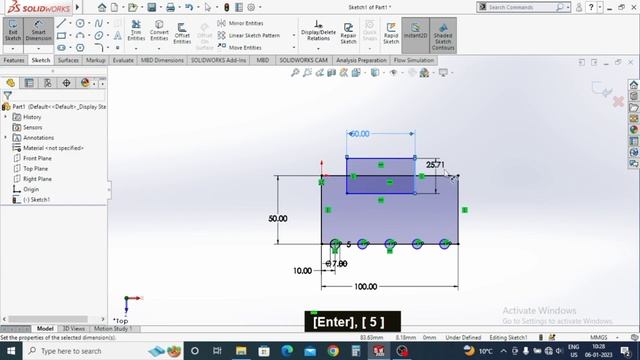
Task: Expand the Annotations tree node
Action: point(5,138)
